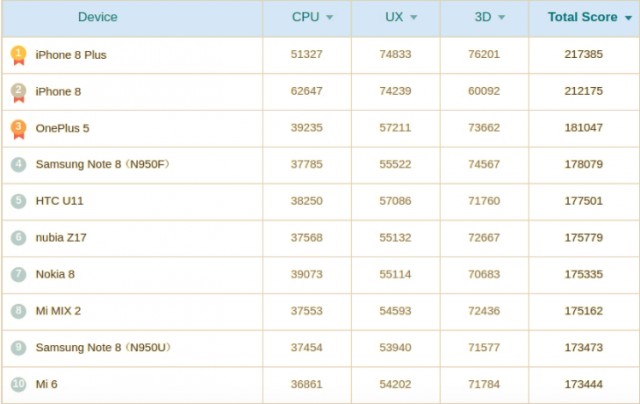Click total score 175779

pyautogui.click(x=584, y=238)
